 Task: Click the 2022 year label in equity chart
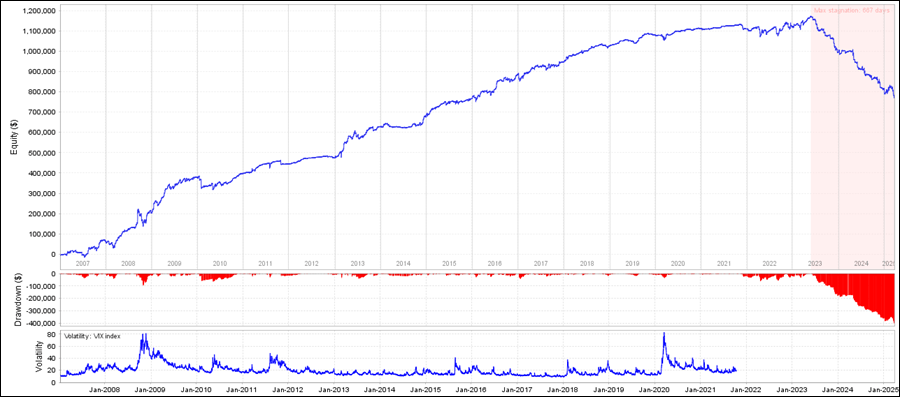pos(770,263)
